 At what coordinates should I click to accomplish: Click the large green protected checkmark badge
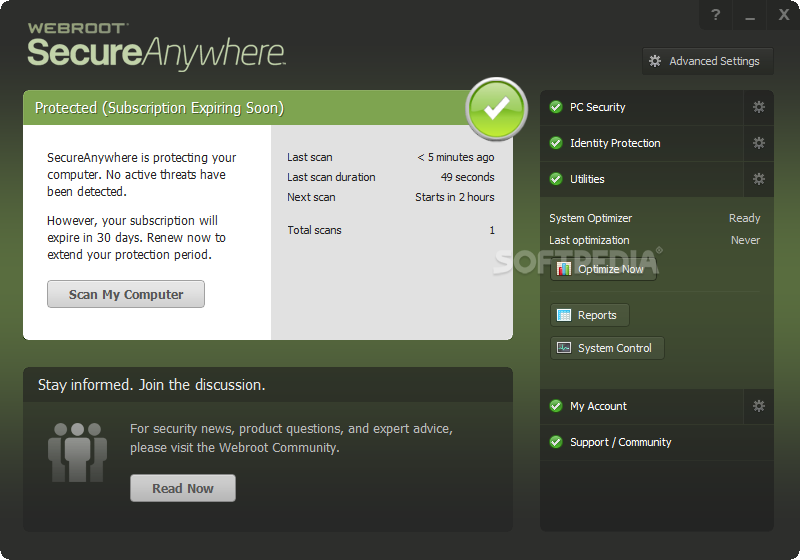click(x=496, y=109)
